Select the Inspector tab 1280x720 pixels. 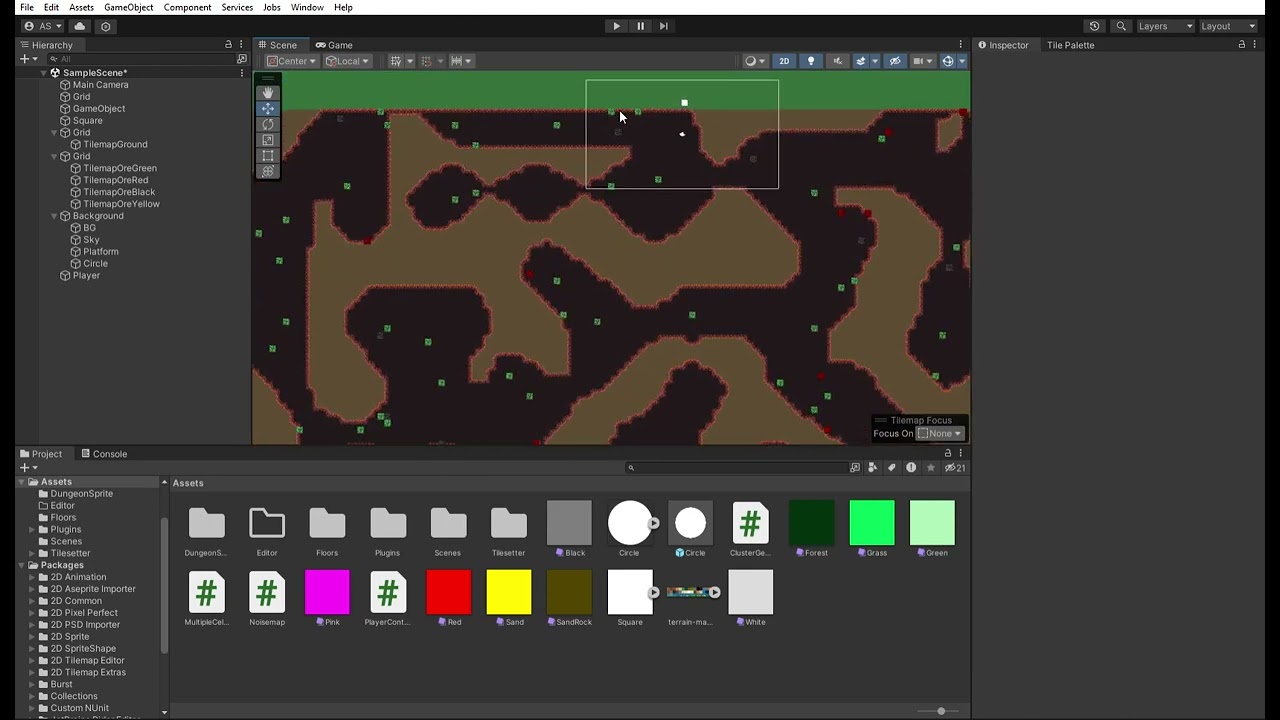(x=1003, y=45)
